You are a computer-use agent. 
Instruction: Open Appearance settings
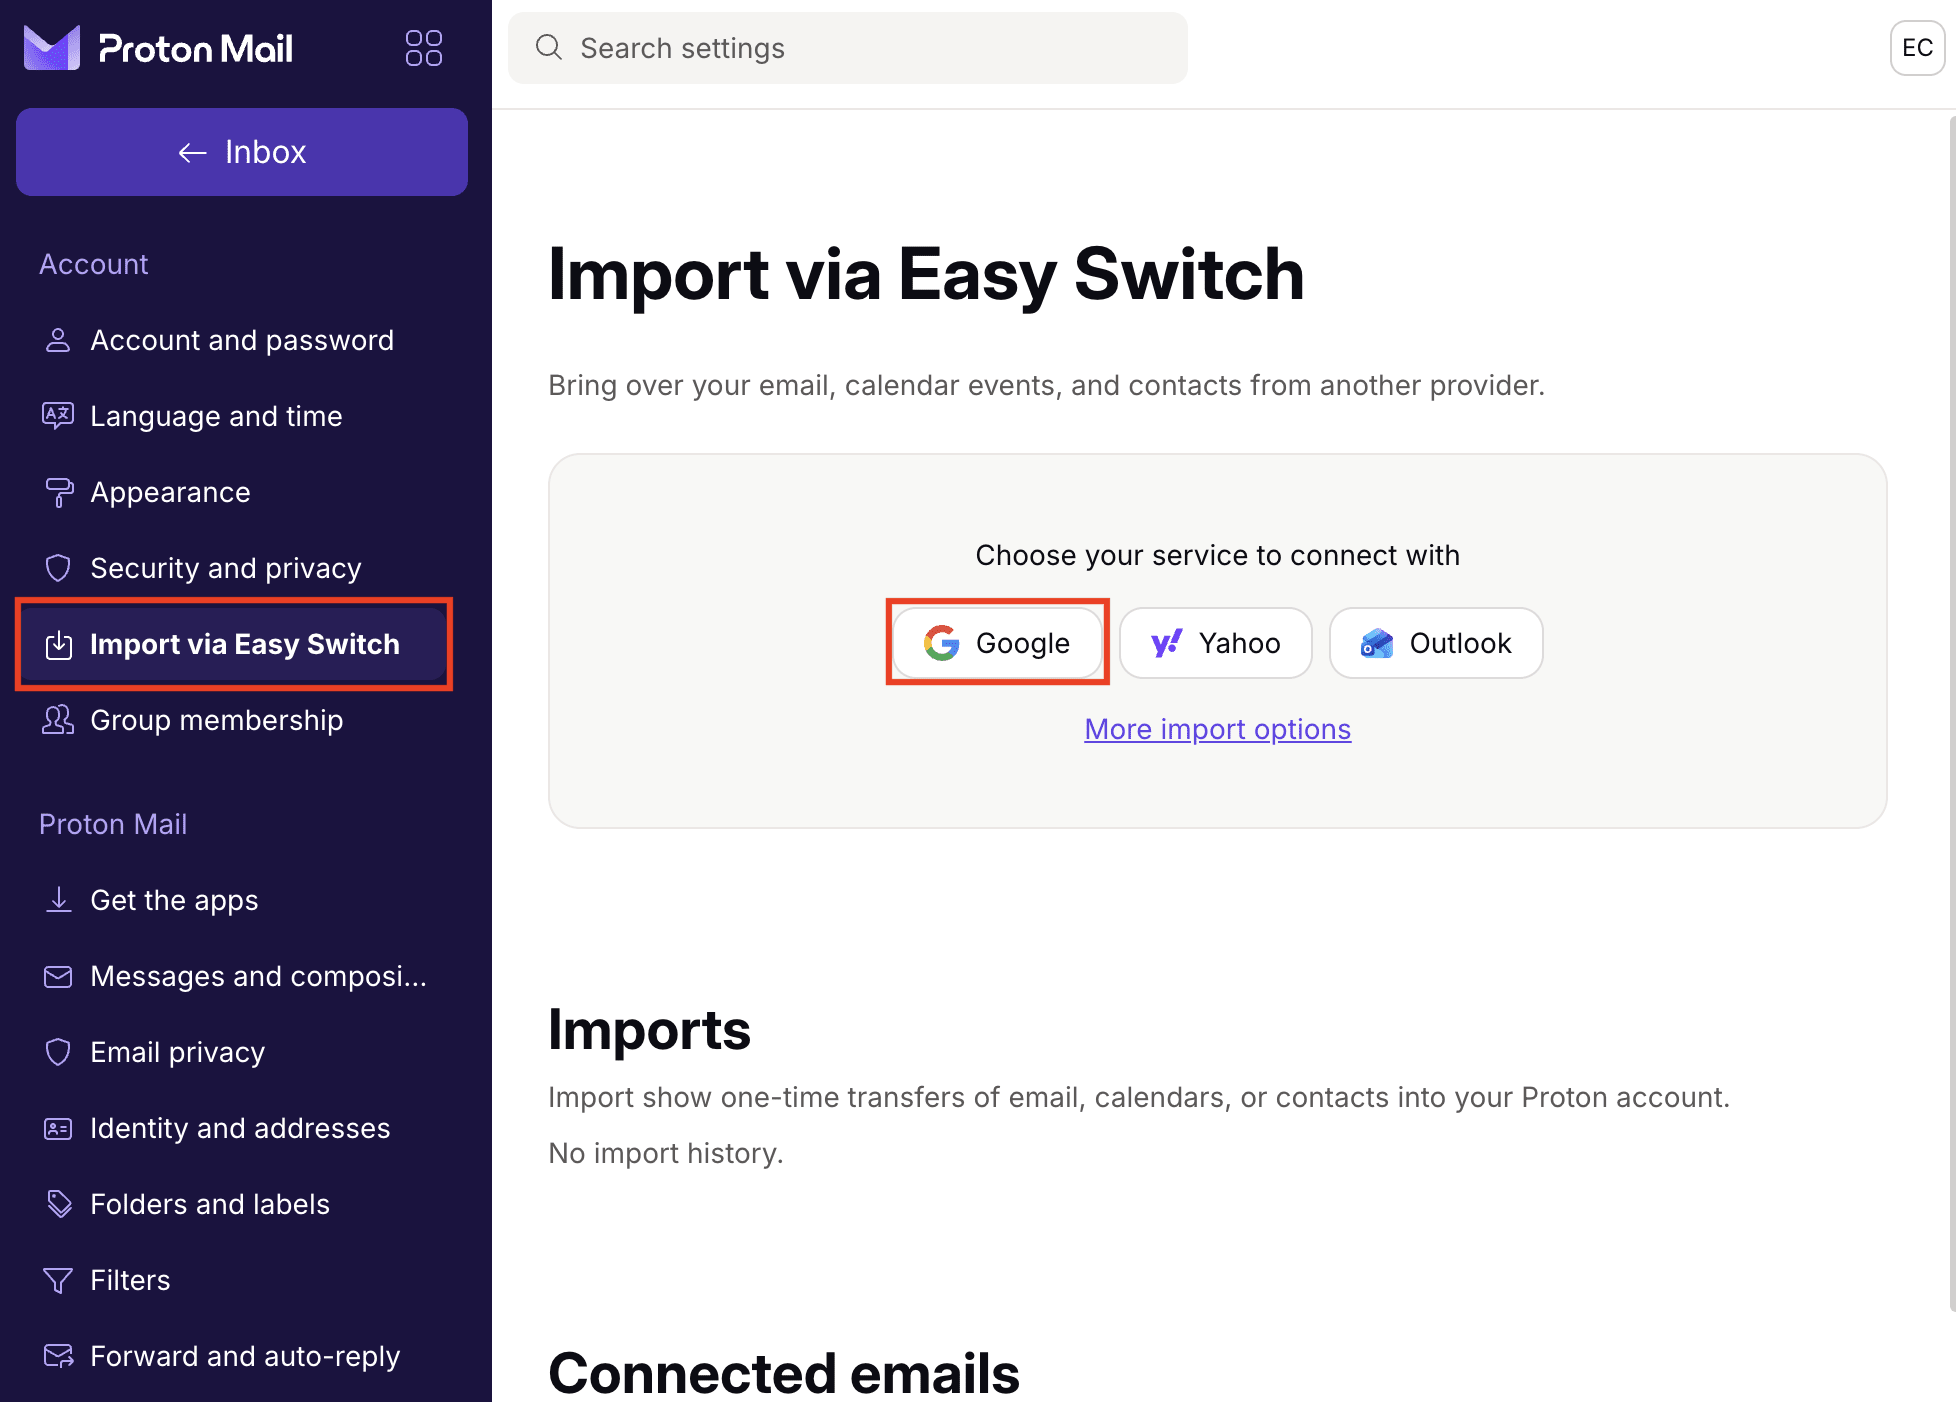click(240, 492)
